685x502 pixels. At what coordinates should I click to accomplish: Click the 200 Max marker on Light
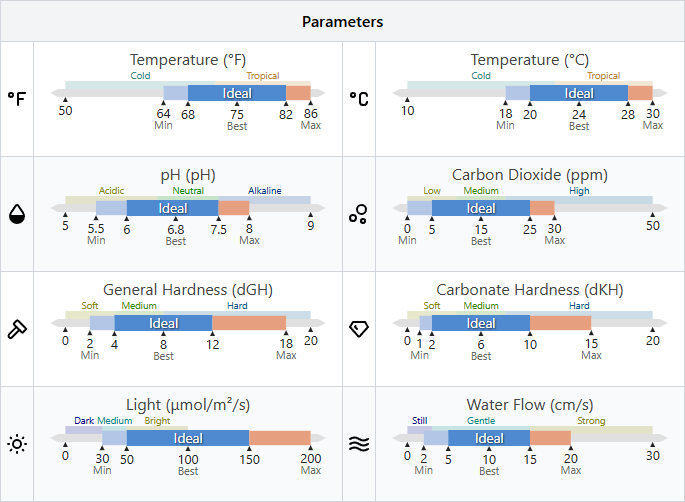pyautogui.click(x=310, y=464)
